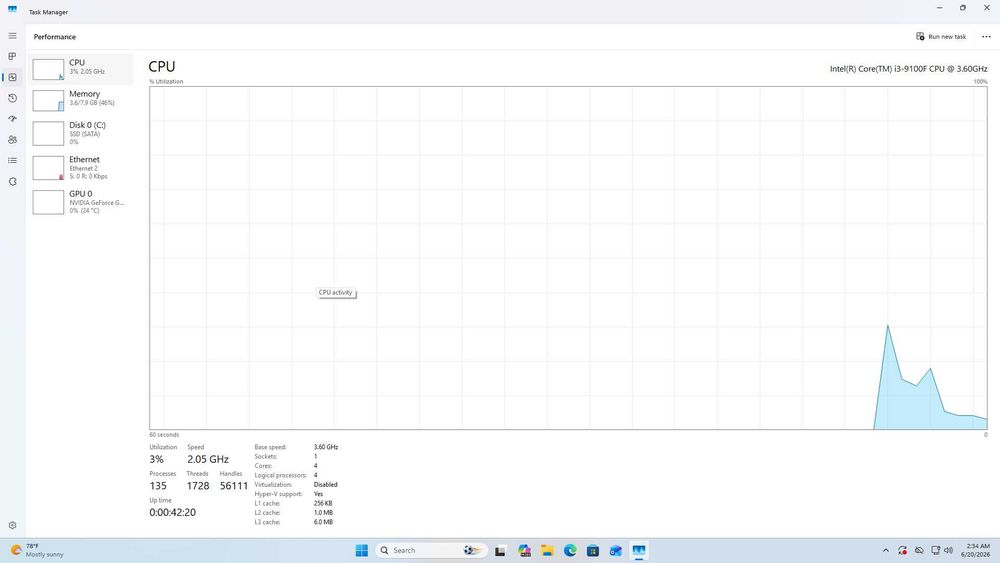Open Task View on the taskbar

click(500, 550)
